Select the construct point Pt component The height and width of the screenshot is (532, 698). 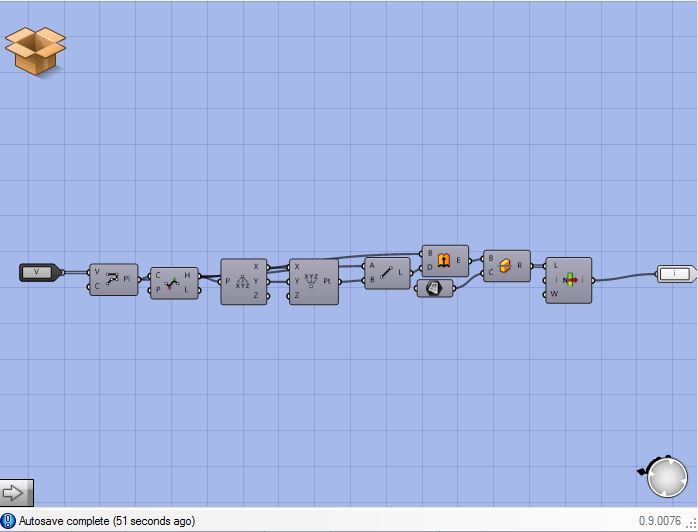coord(311,282)
